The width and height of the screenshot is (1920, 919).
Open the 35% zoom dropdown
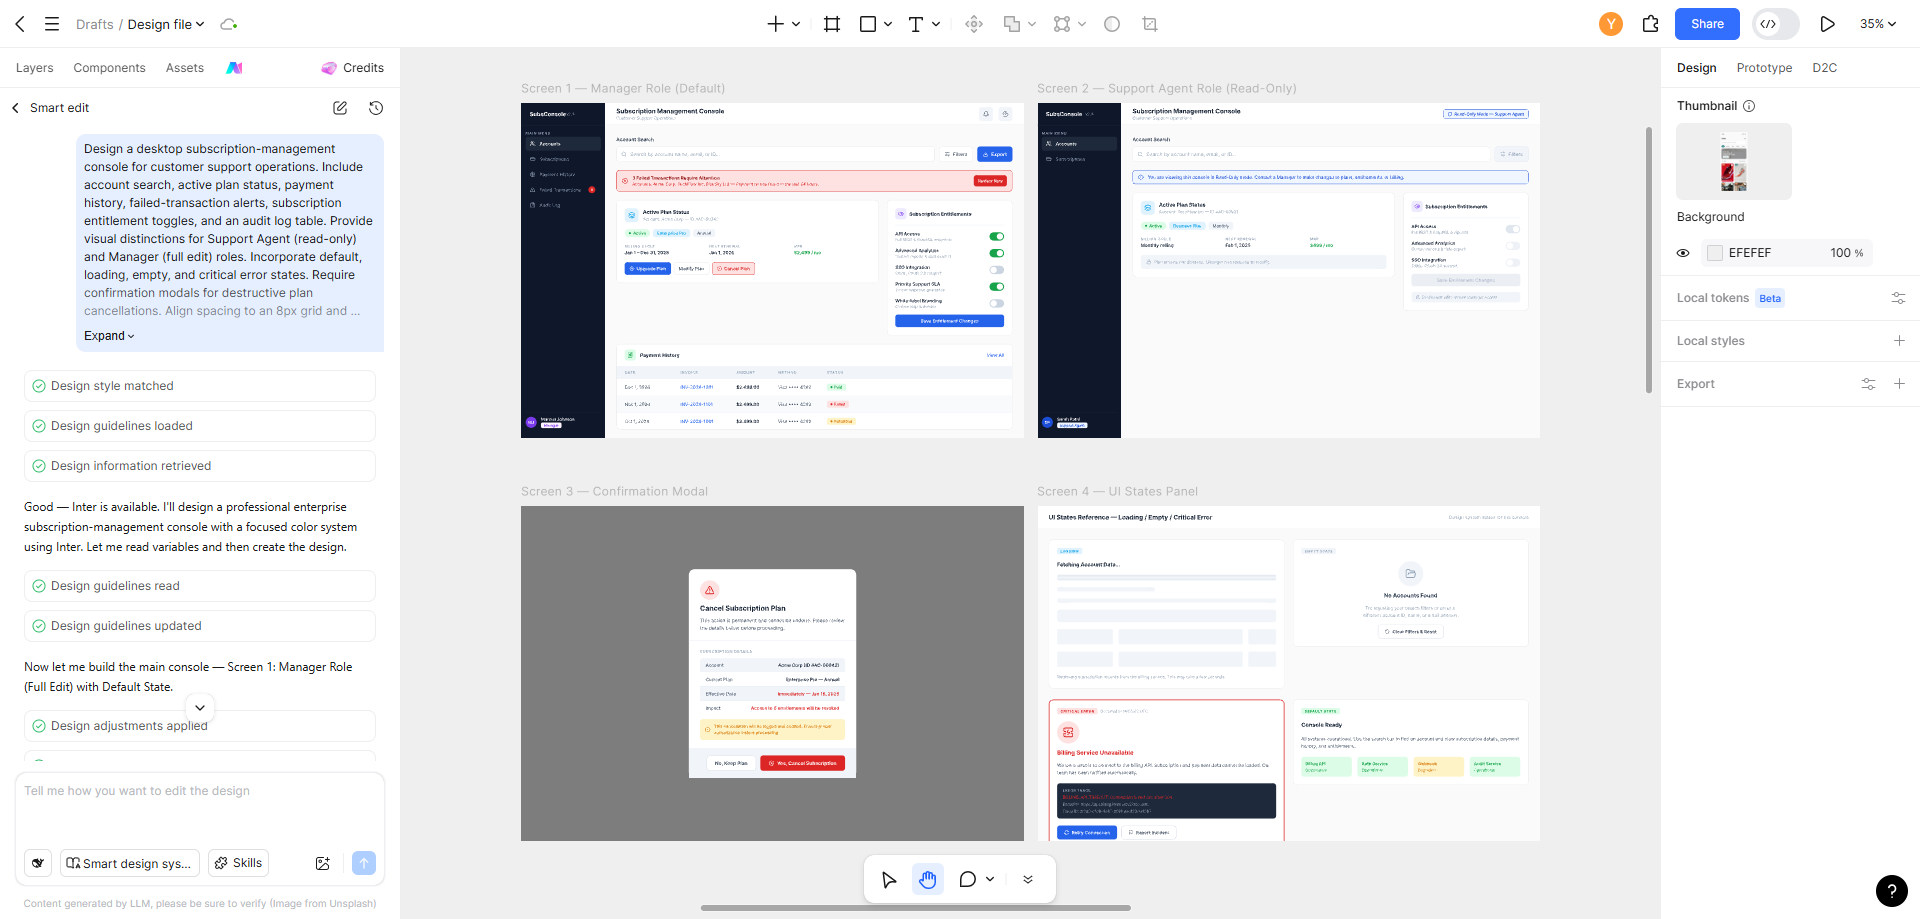1878,24
